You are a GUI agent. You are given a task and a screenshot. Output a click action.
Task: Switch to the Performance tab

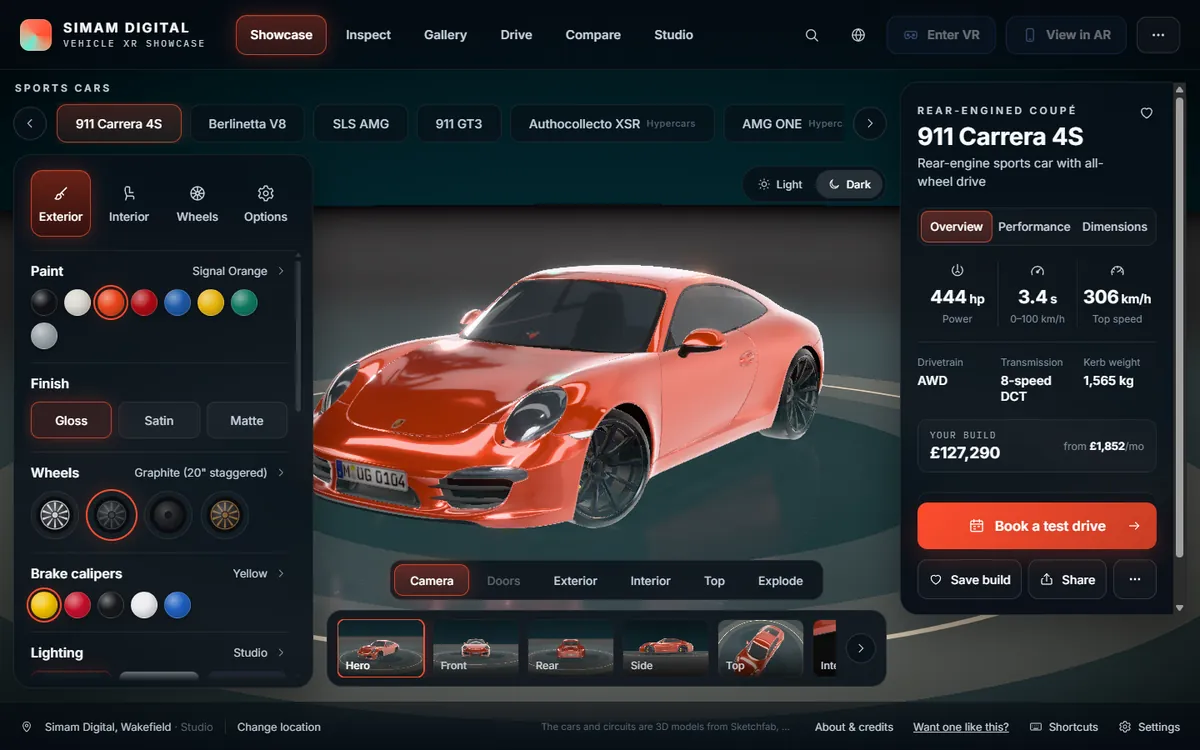(1034, 227)
